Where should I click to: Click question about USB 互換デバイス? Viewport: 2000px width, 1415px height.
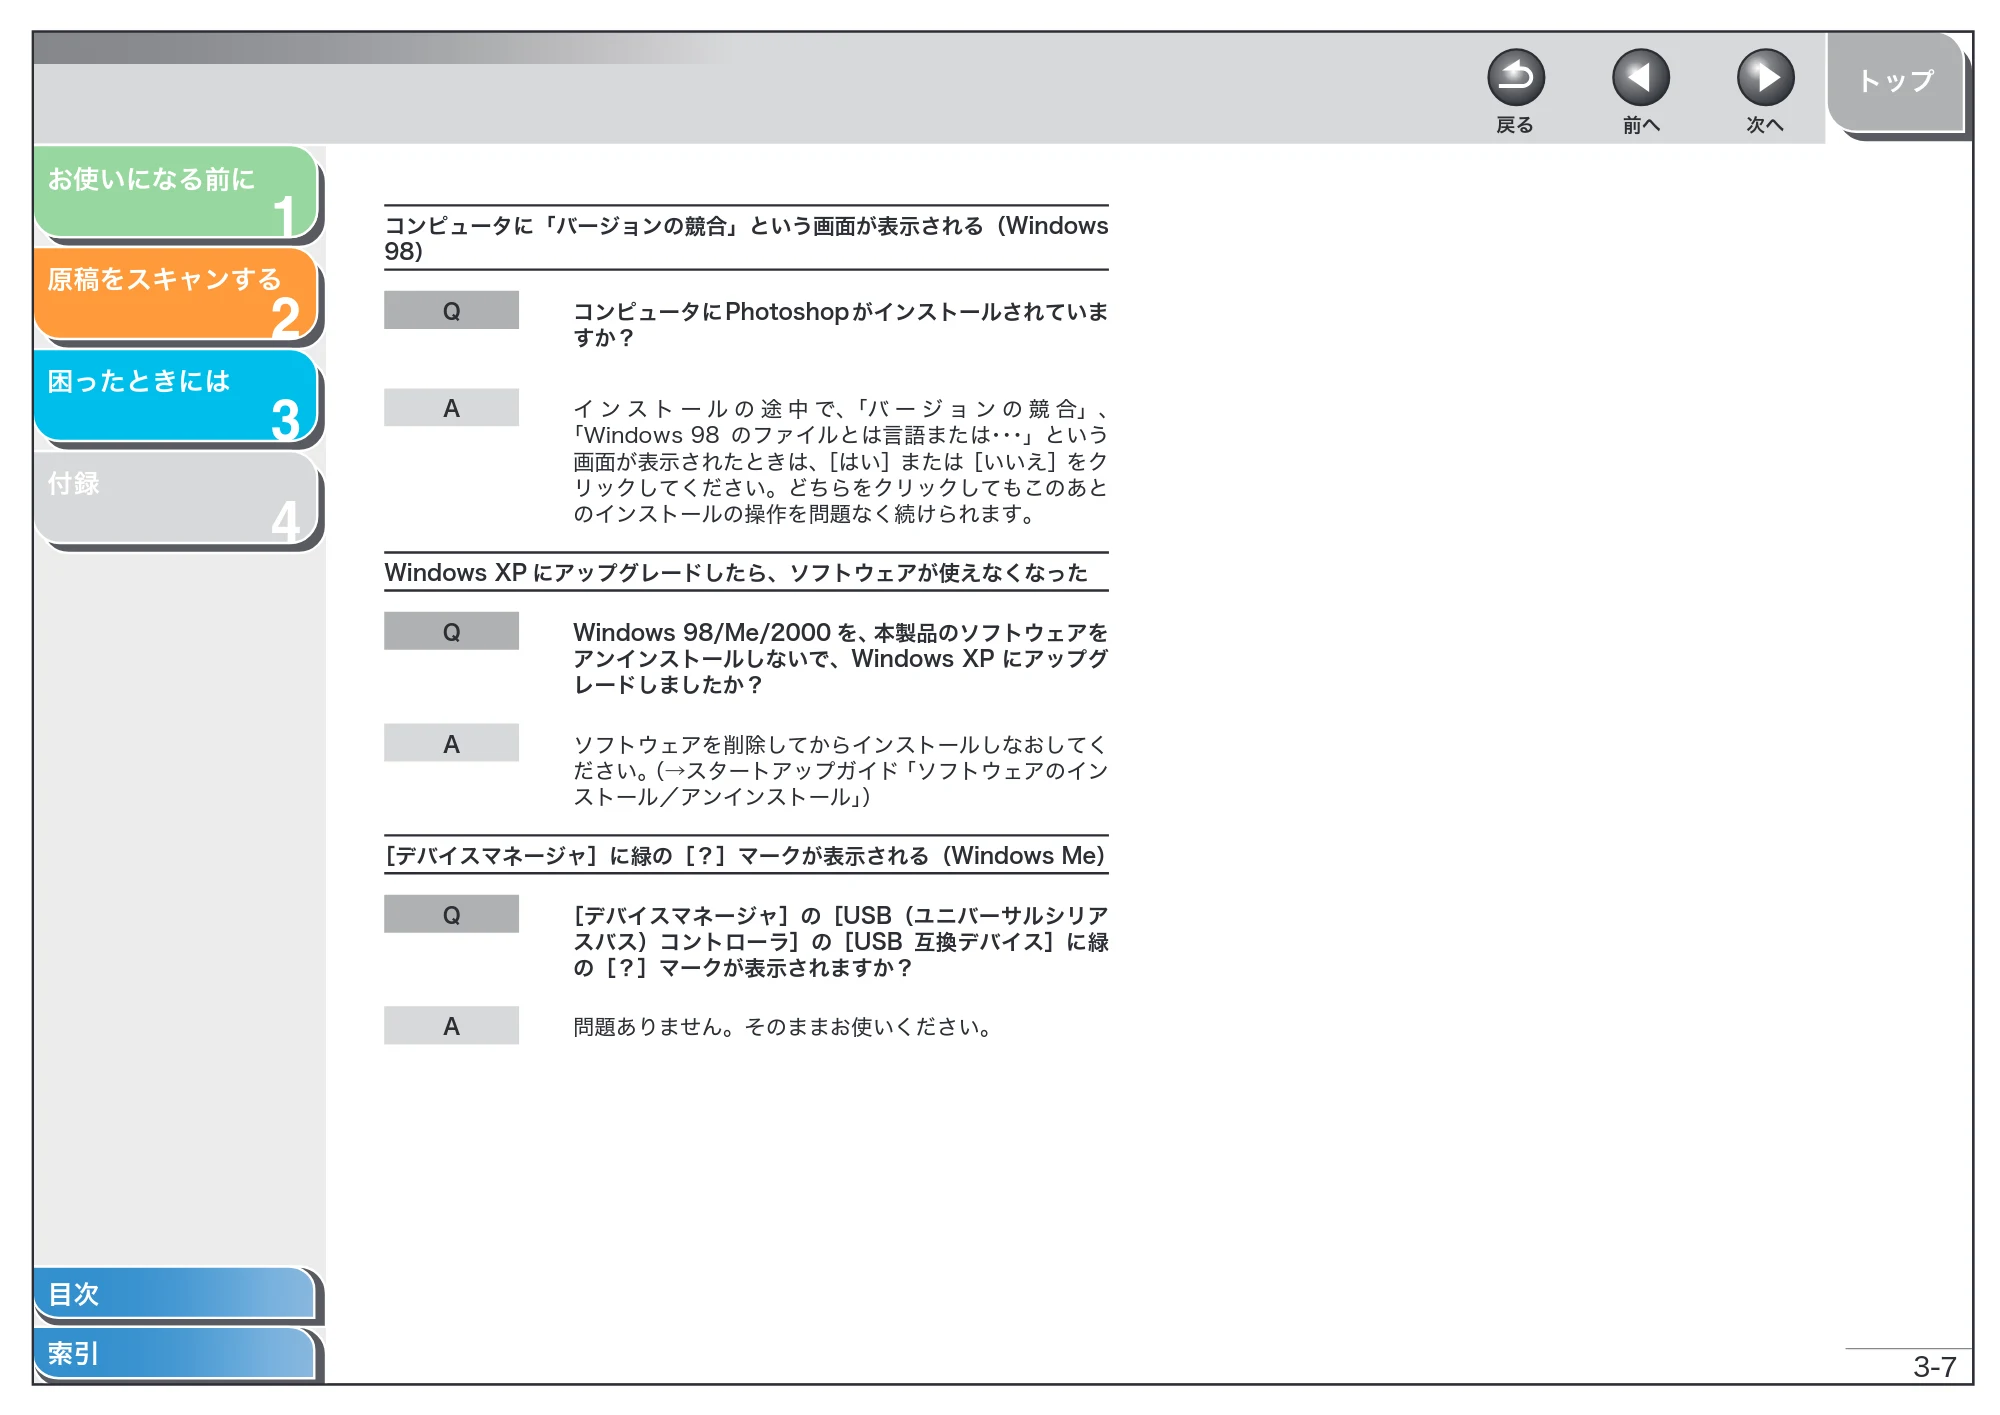tap(840, 941)
